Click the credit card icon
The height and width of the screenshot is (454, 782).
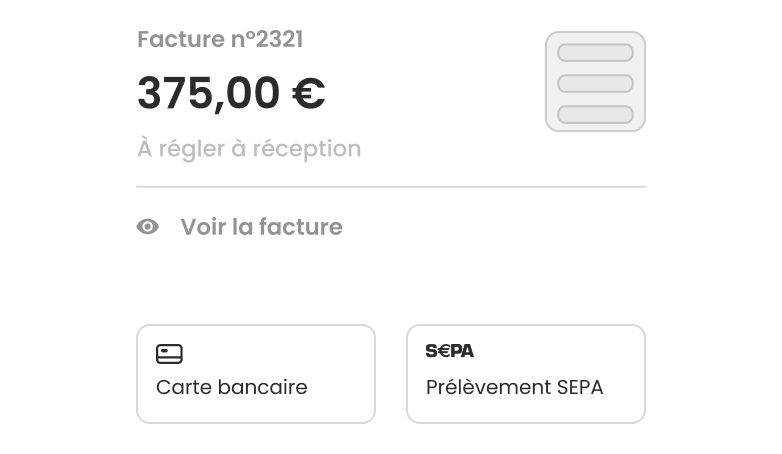pyautogui.click(x=170, y=354)
